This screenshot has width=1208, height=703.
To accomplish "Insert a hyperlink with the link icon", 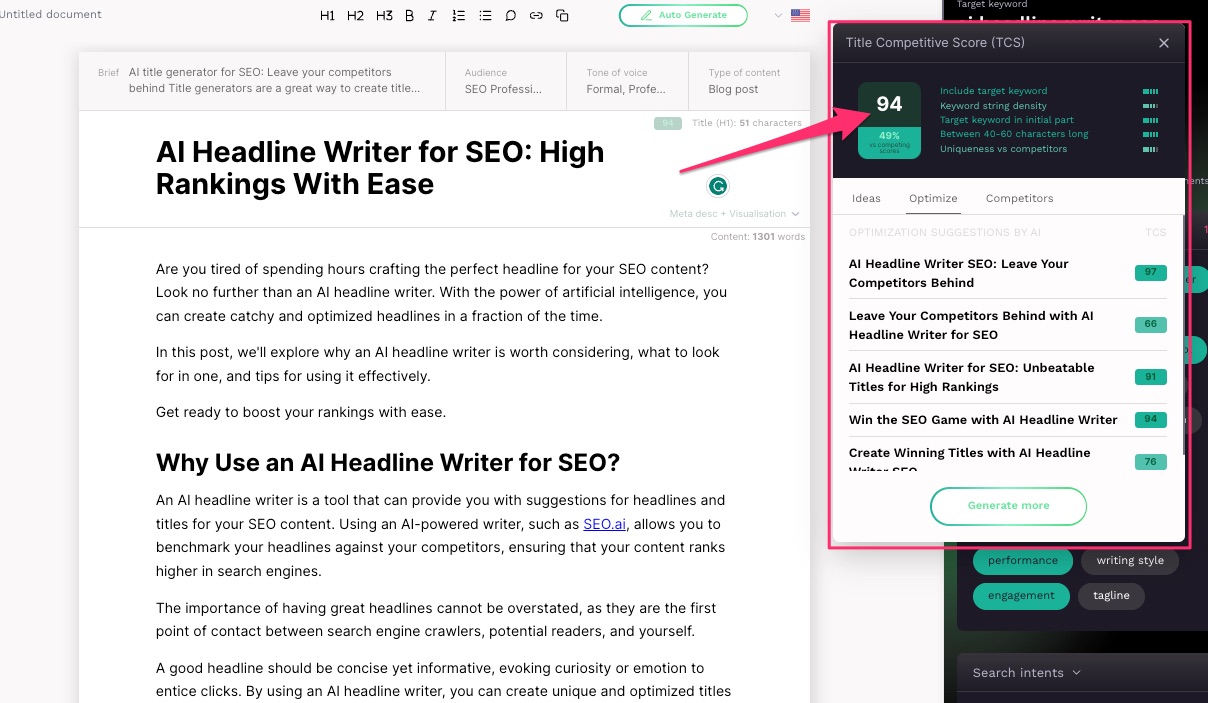I will coord(536,16).
